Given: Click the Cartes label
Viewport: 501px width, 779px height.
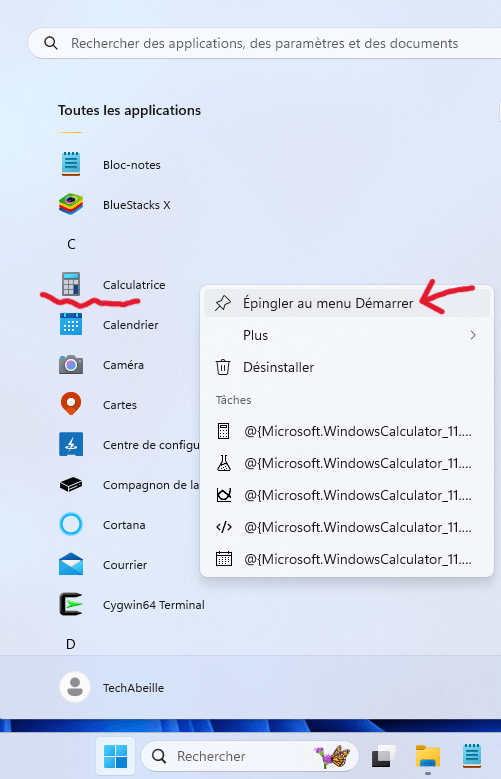Looking at the screenshot, I should click(120, 405).
